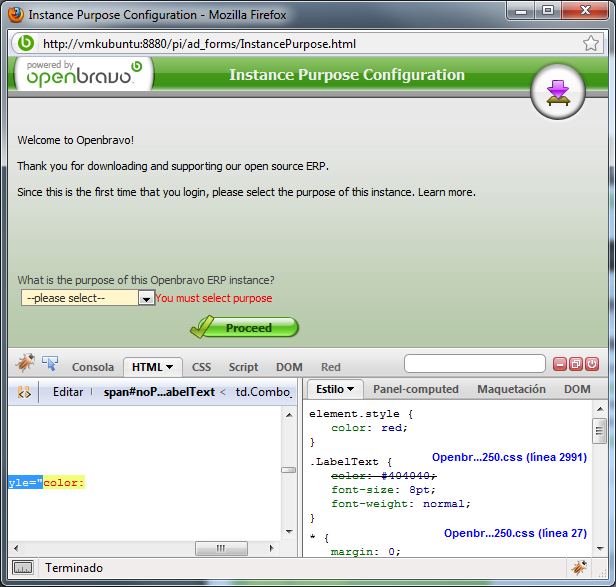Click the orange break-on-mutate icon in HTML panel

pos(24,392)
